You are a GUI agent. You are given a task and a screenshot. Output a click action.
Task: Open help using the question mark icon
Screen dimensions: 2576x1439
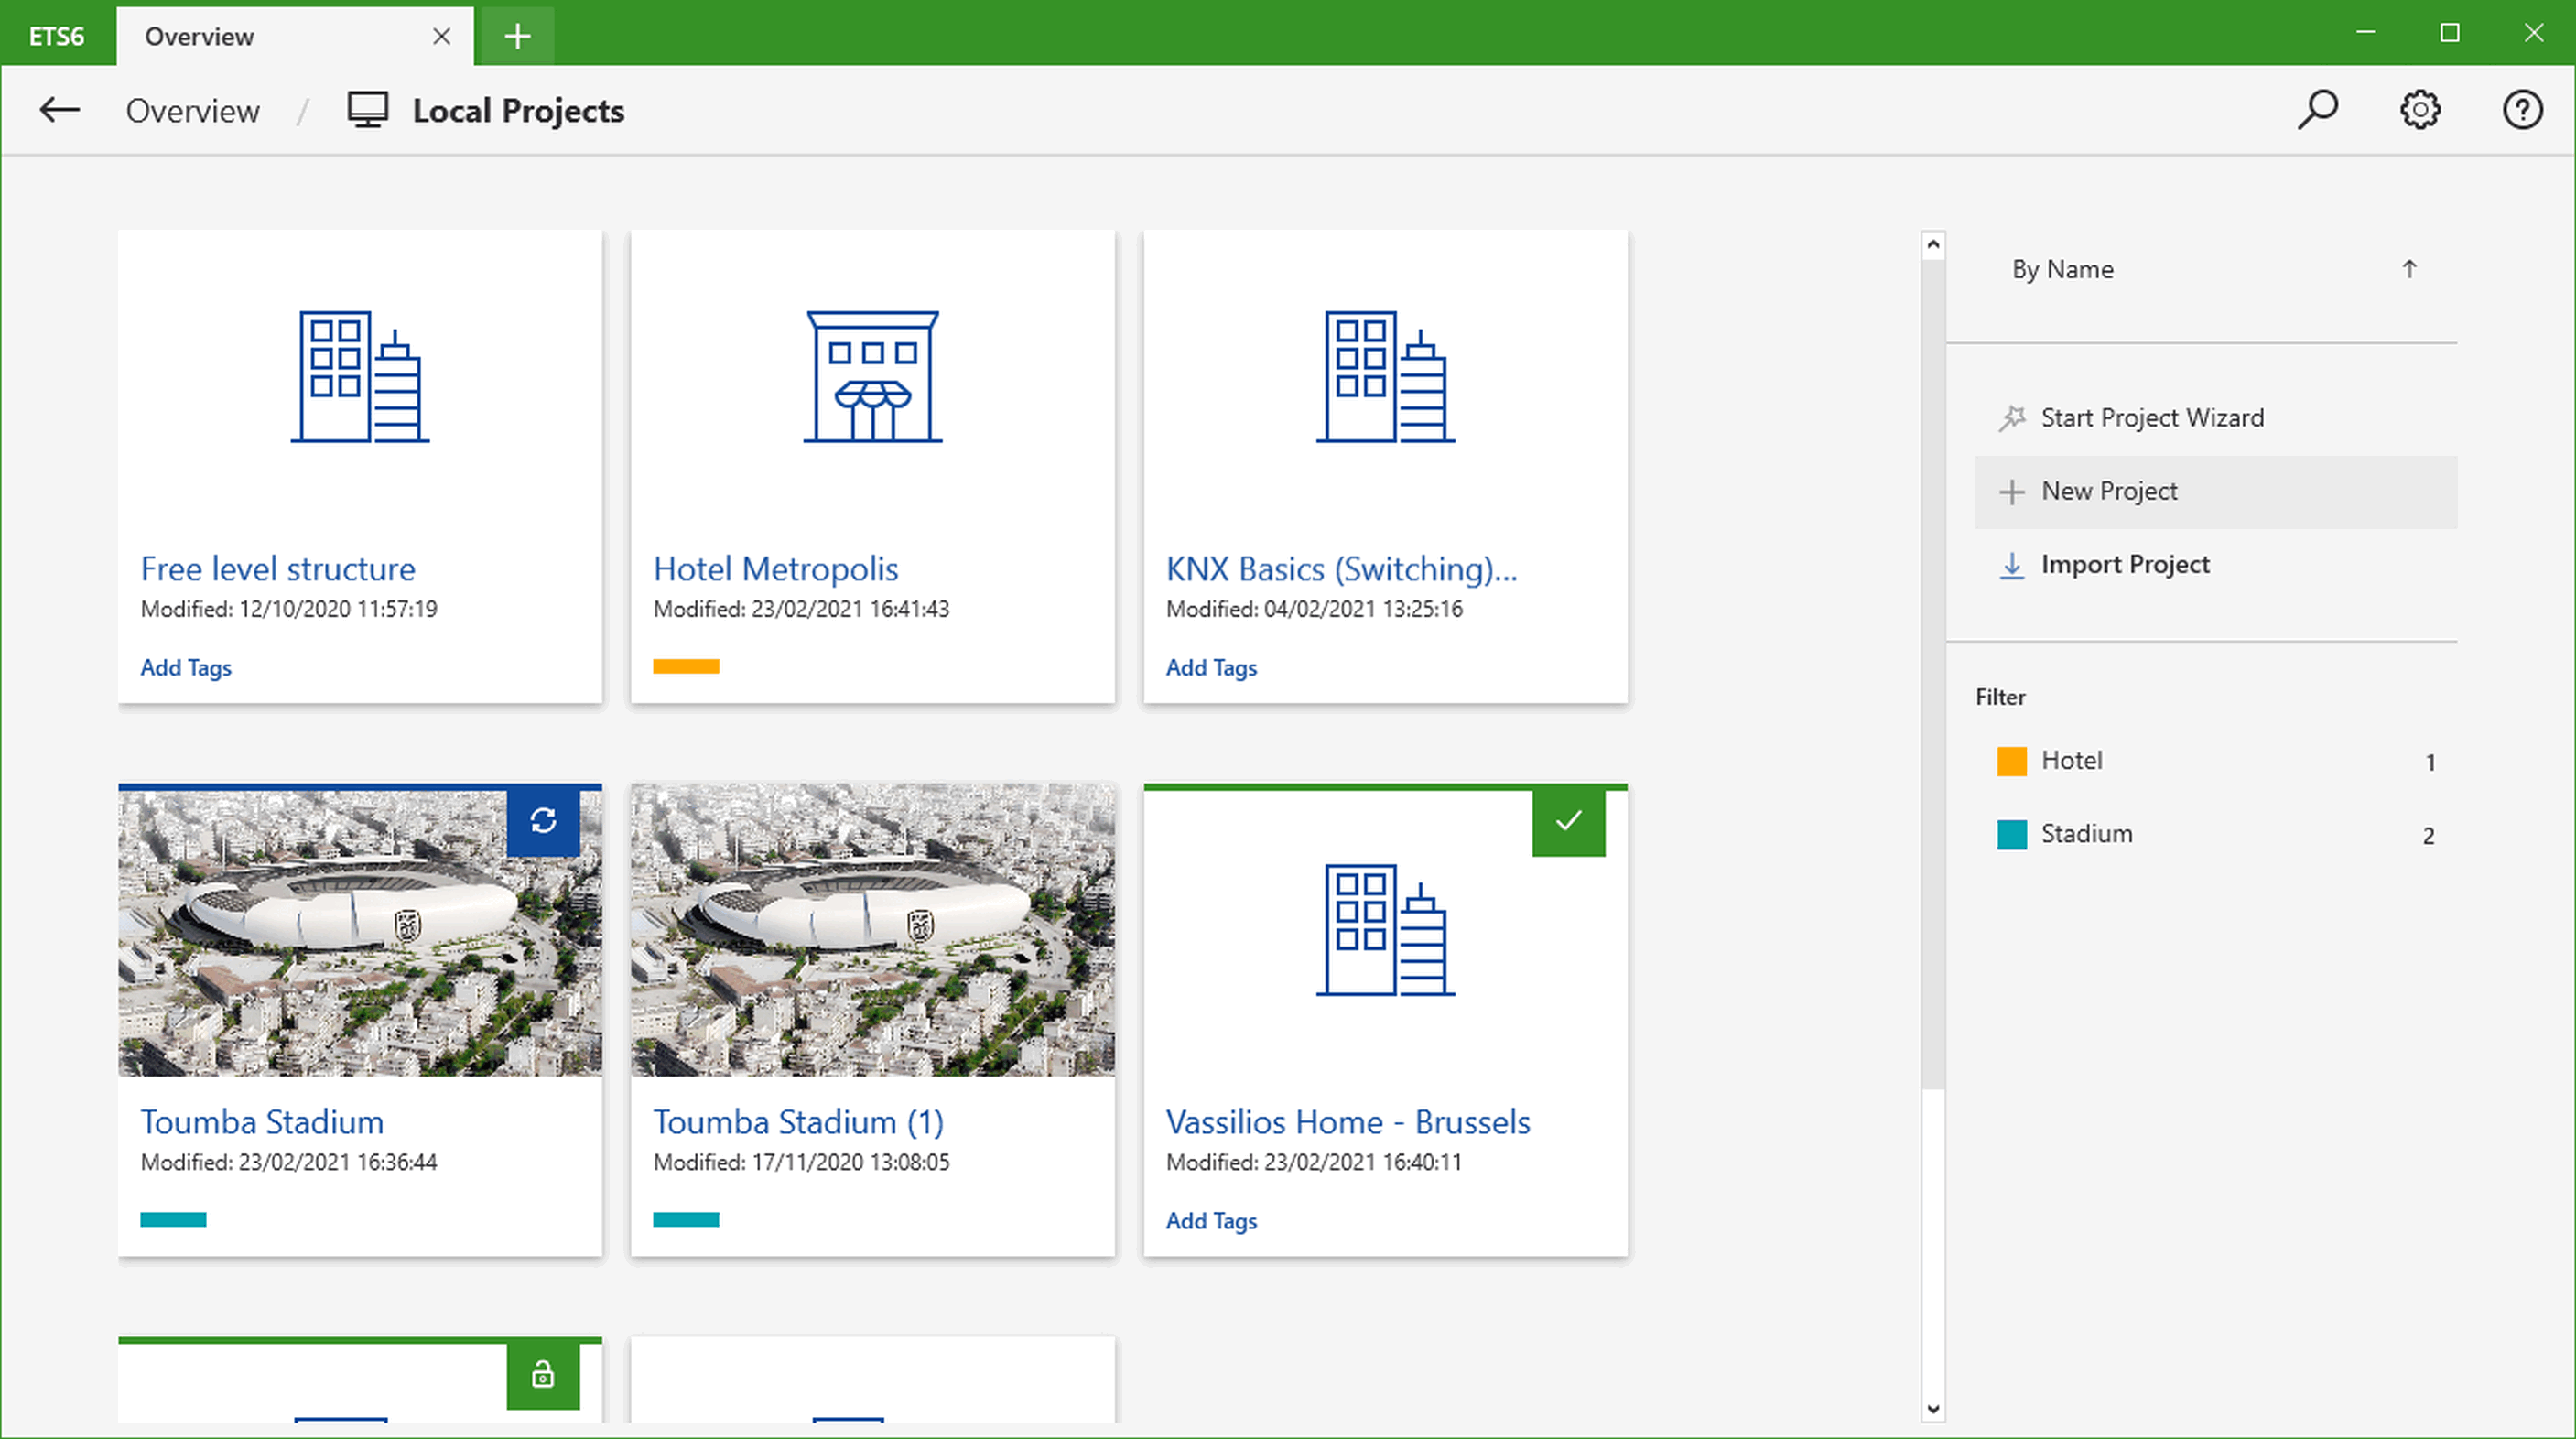[x=2522, y=110]
